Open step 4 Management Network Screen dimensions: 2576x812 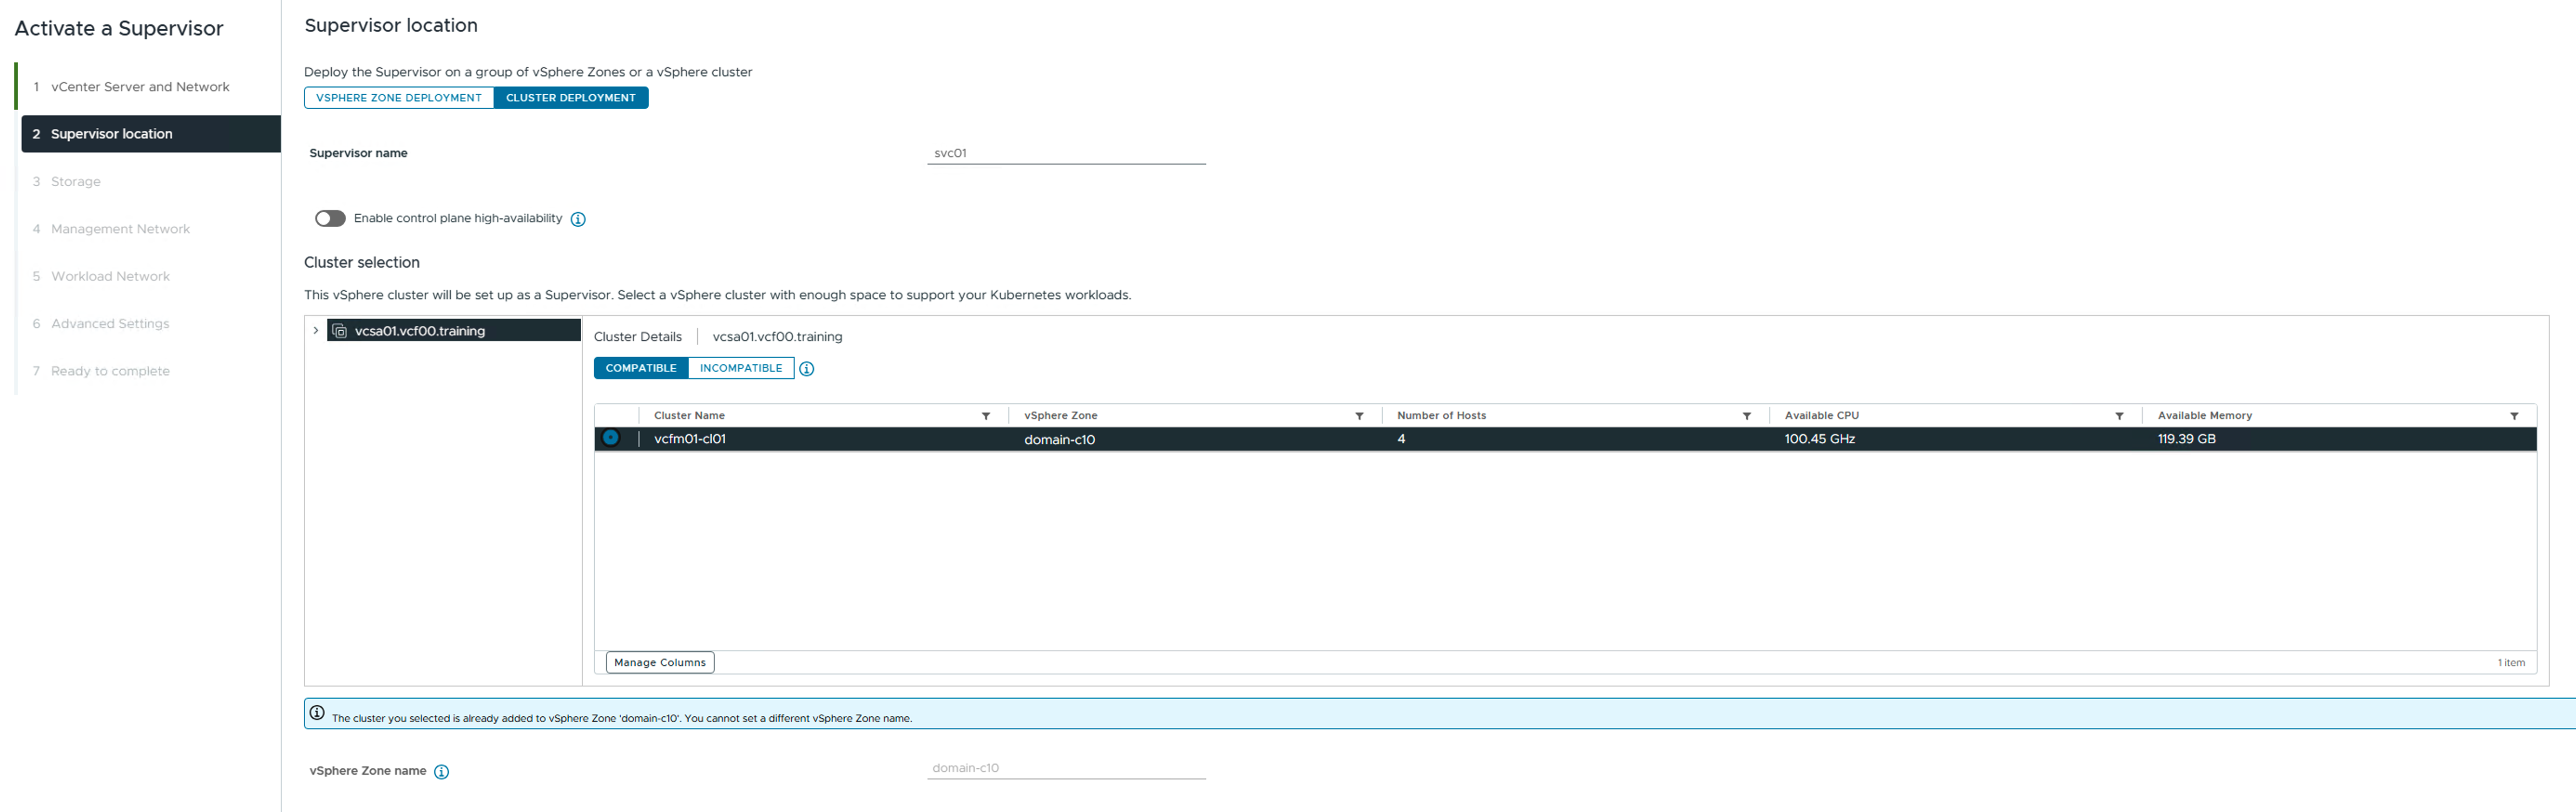tap(120, 229)
